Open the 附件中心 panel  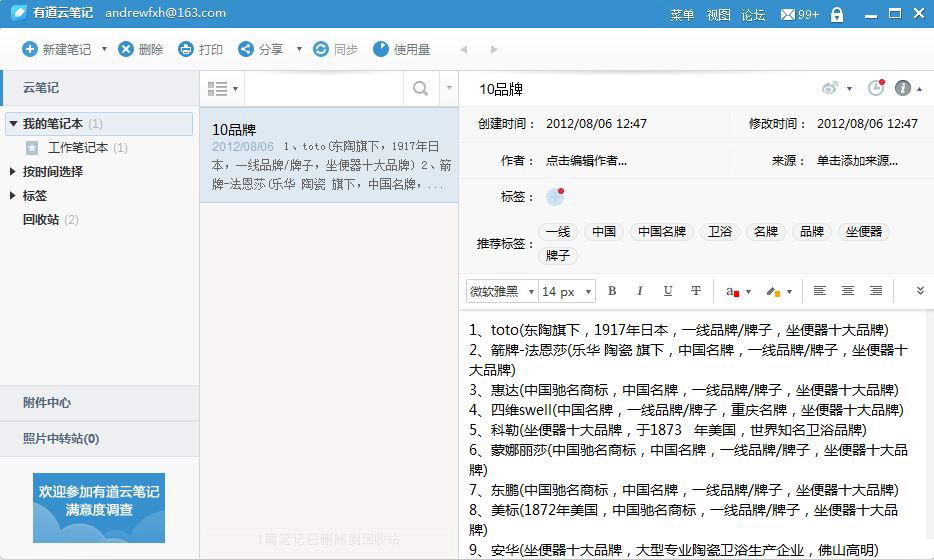99,403
